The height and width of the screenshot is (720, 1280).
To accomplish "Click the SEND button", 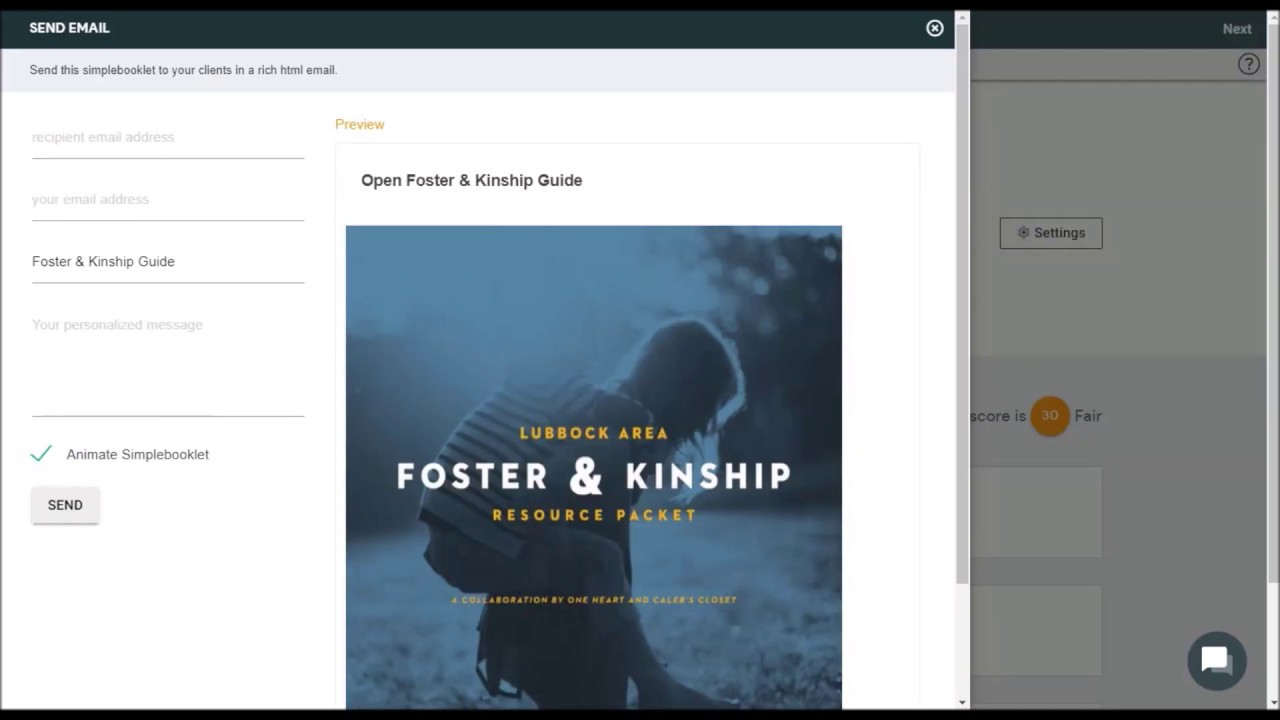I will tap(65, 505).
